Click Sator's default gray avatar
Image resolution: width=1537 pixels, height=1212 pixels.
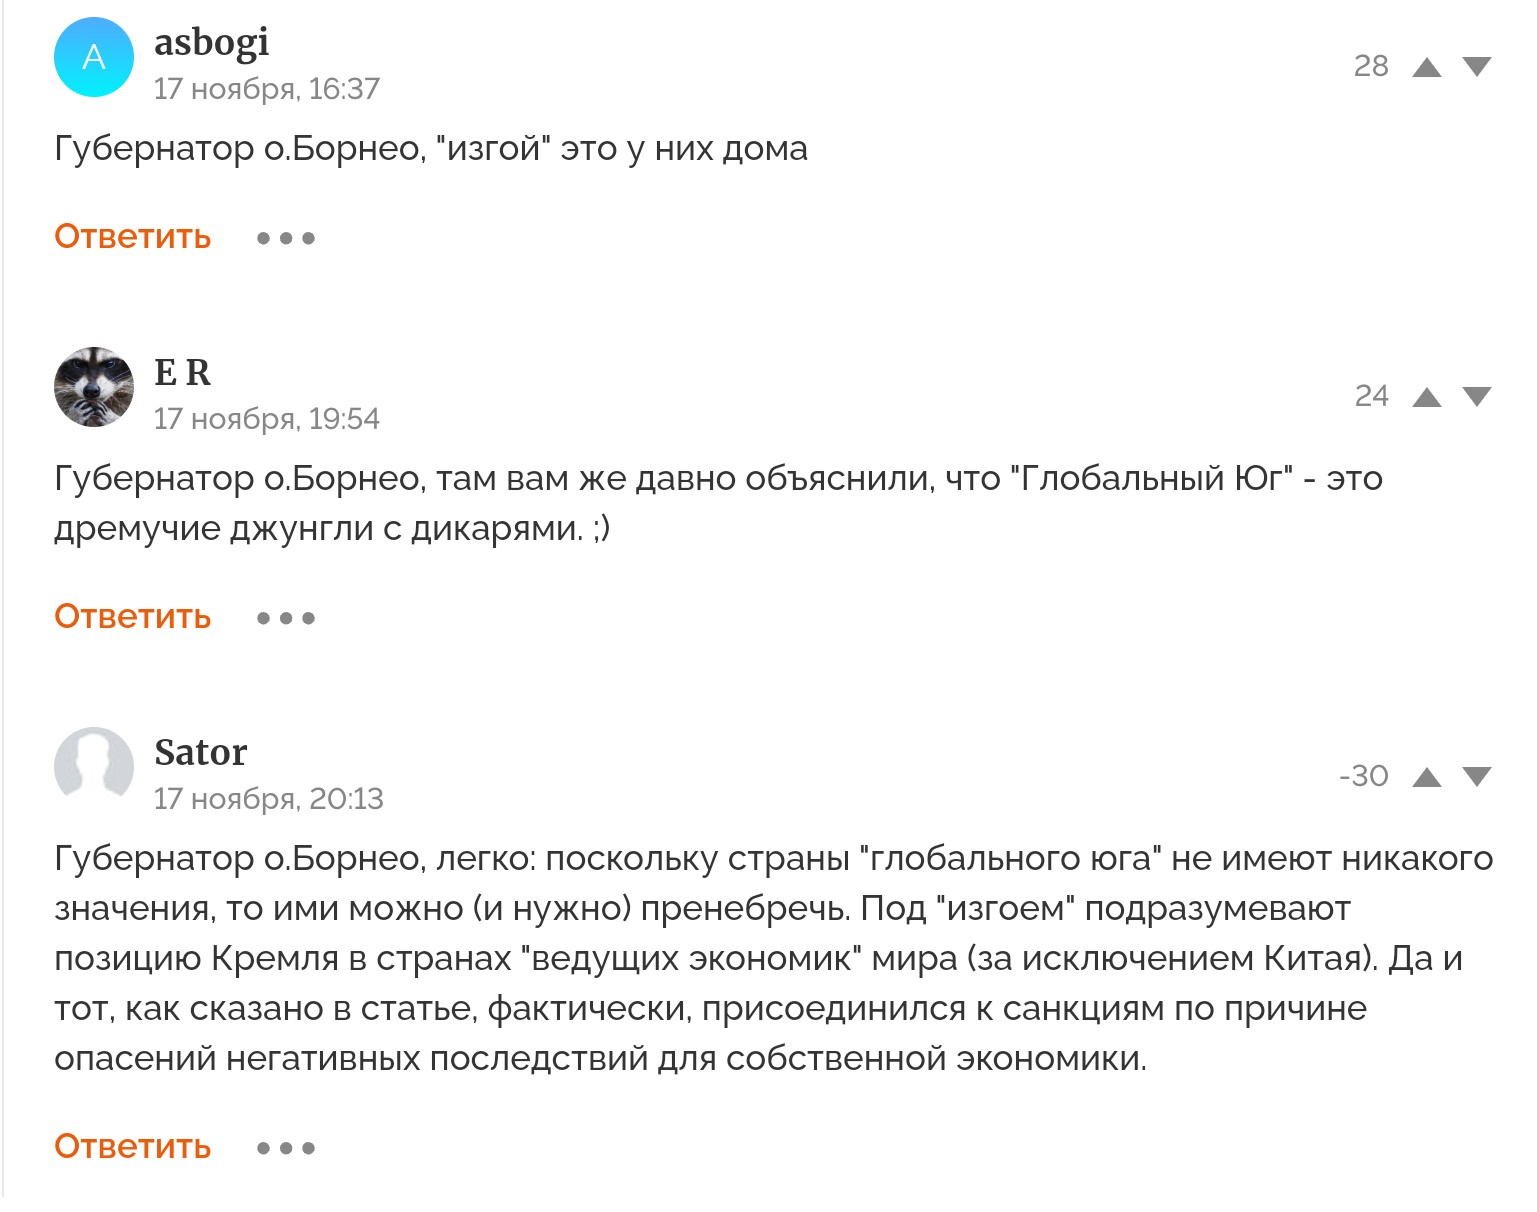tap(94, 767)
